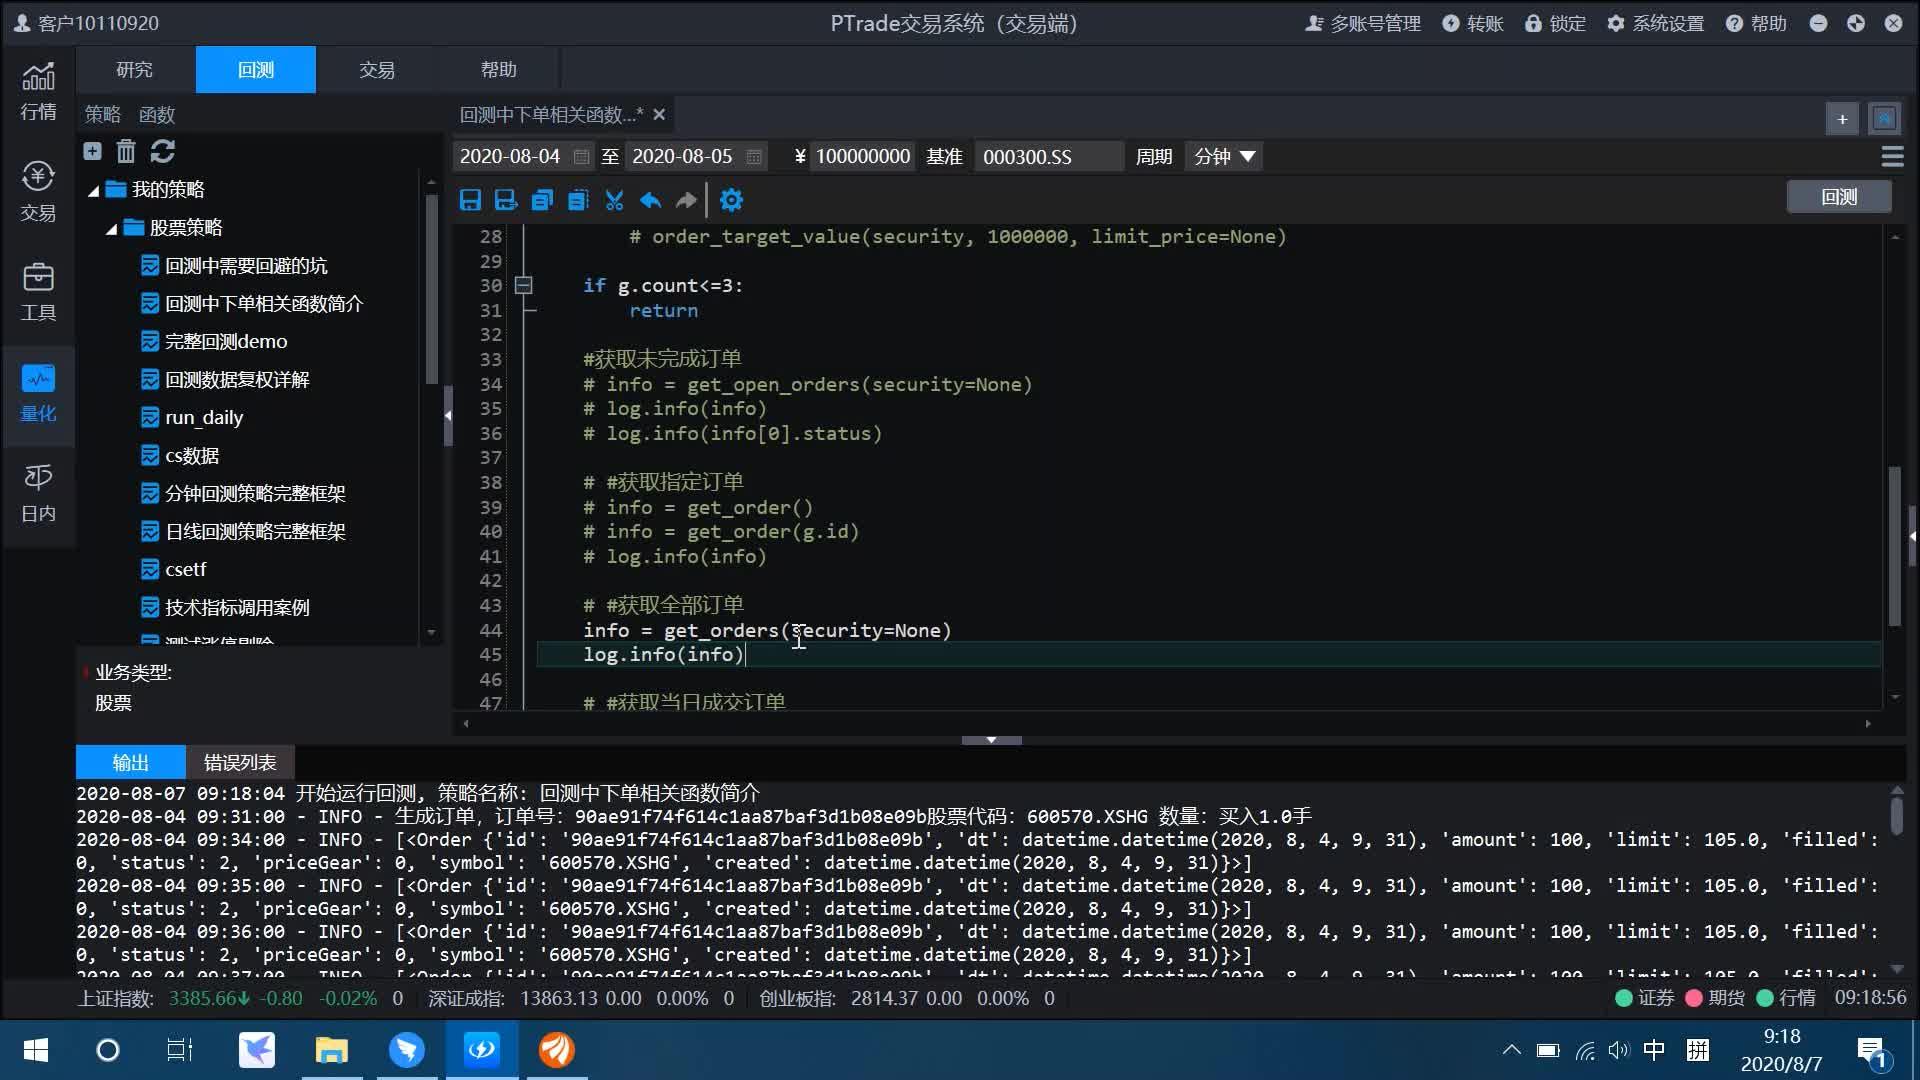Show the 错误列表 error list tab
This screenshot has height=1080, width=1920.
(240, 763)
